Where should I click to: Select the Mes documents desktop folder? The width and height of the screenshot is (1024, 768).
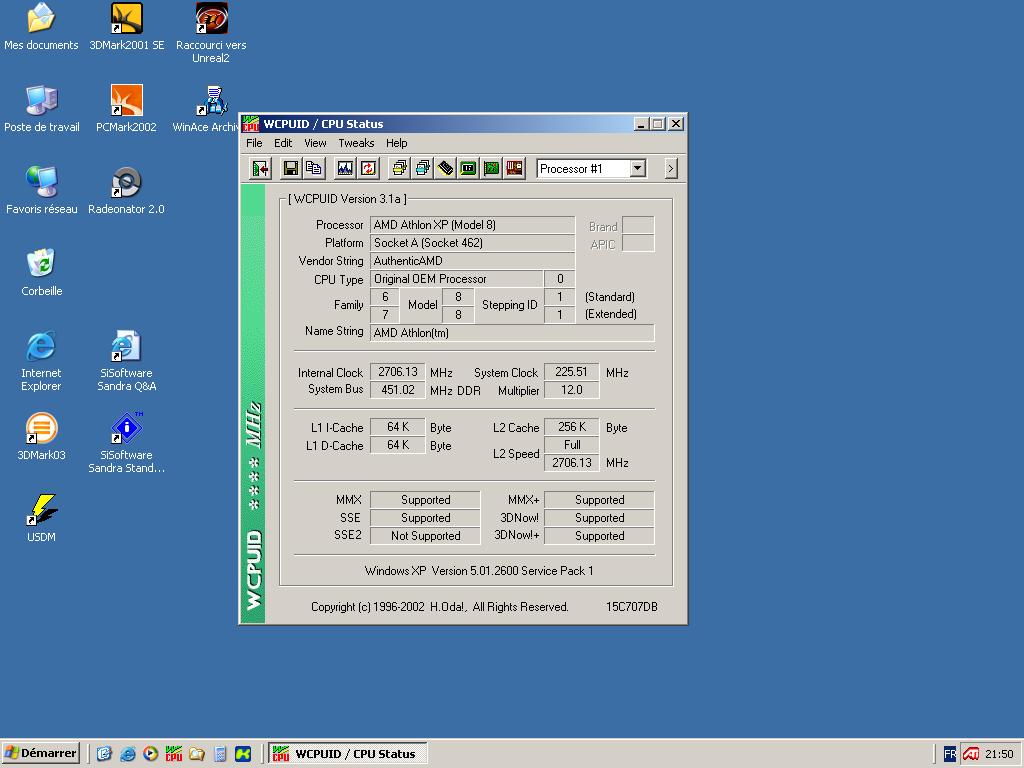click(41, 27)
